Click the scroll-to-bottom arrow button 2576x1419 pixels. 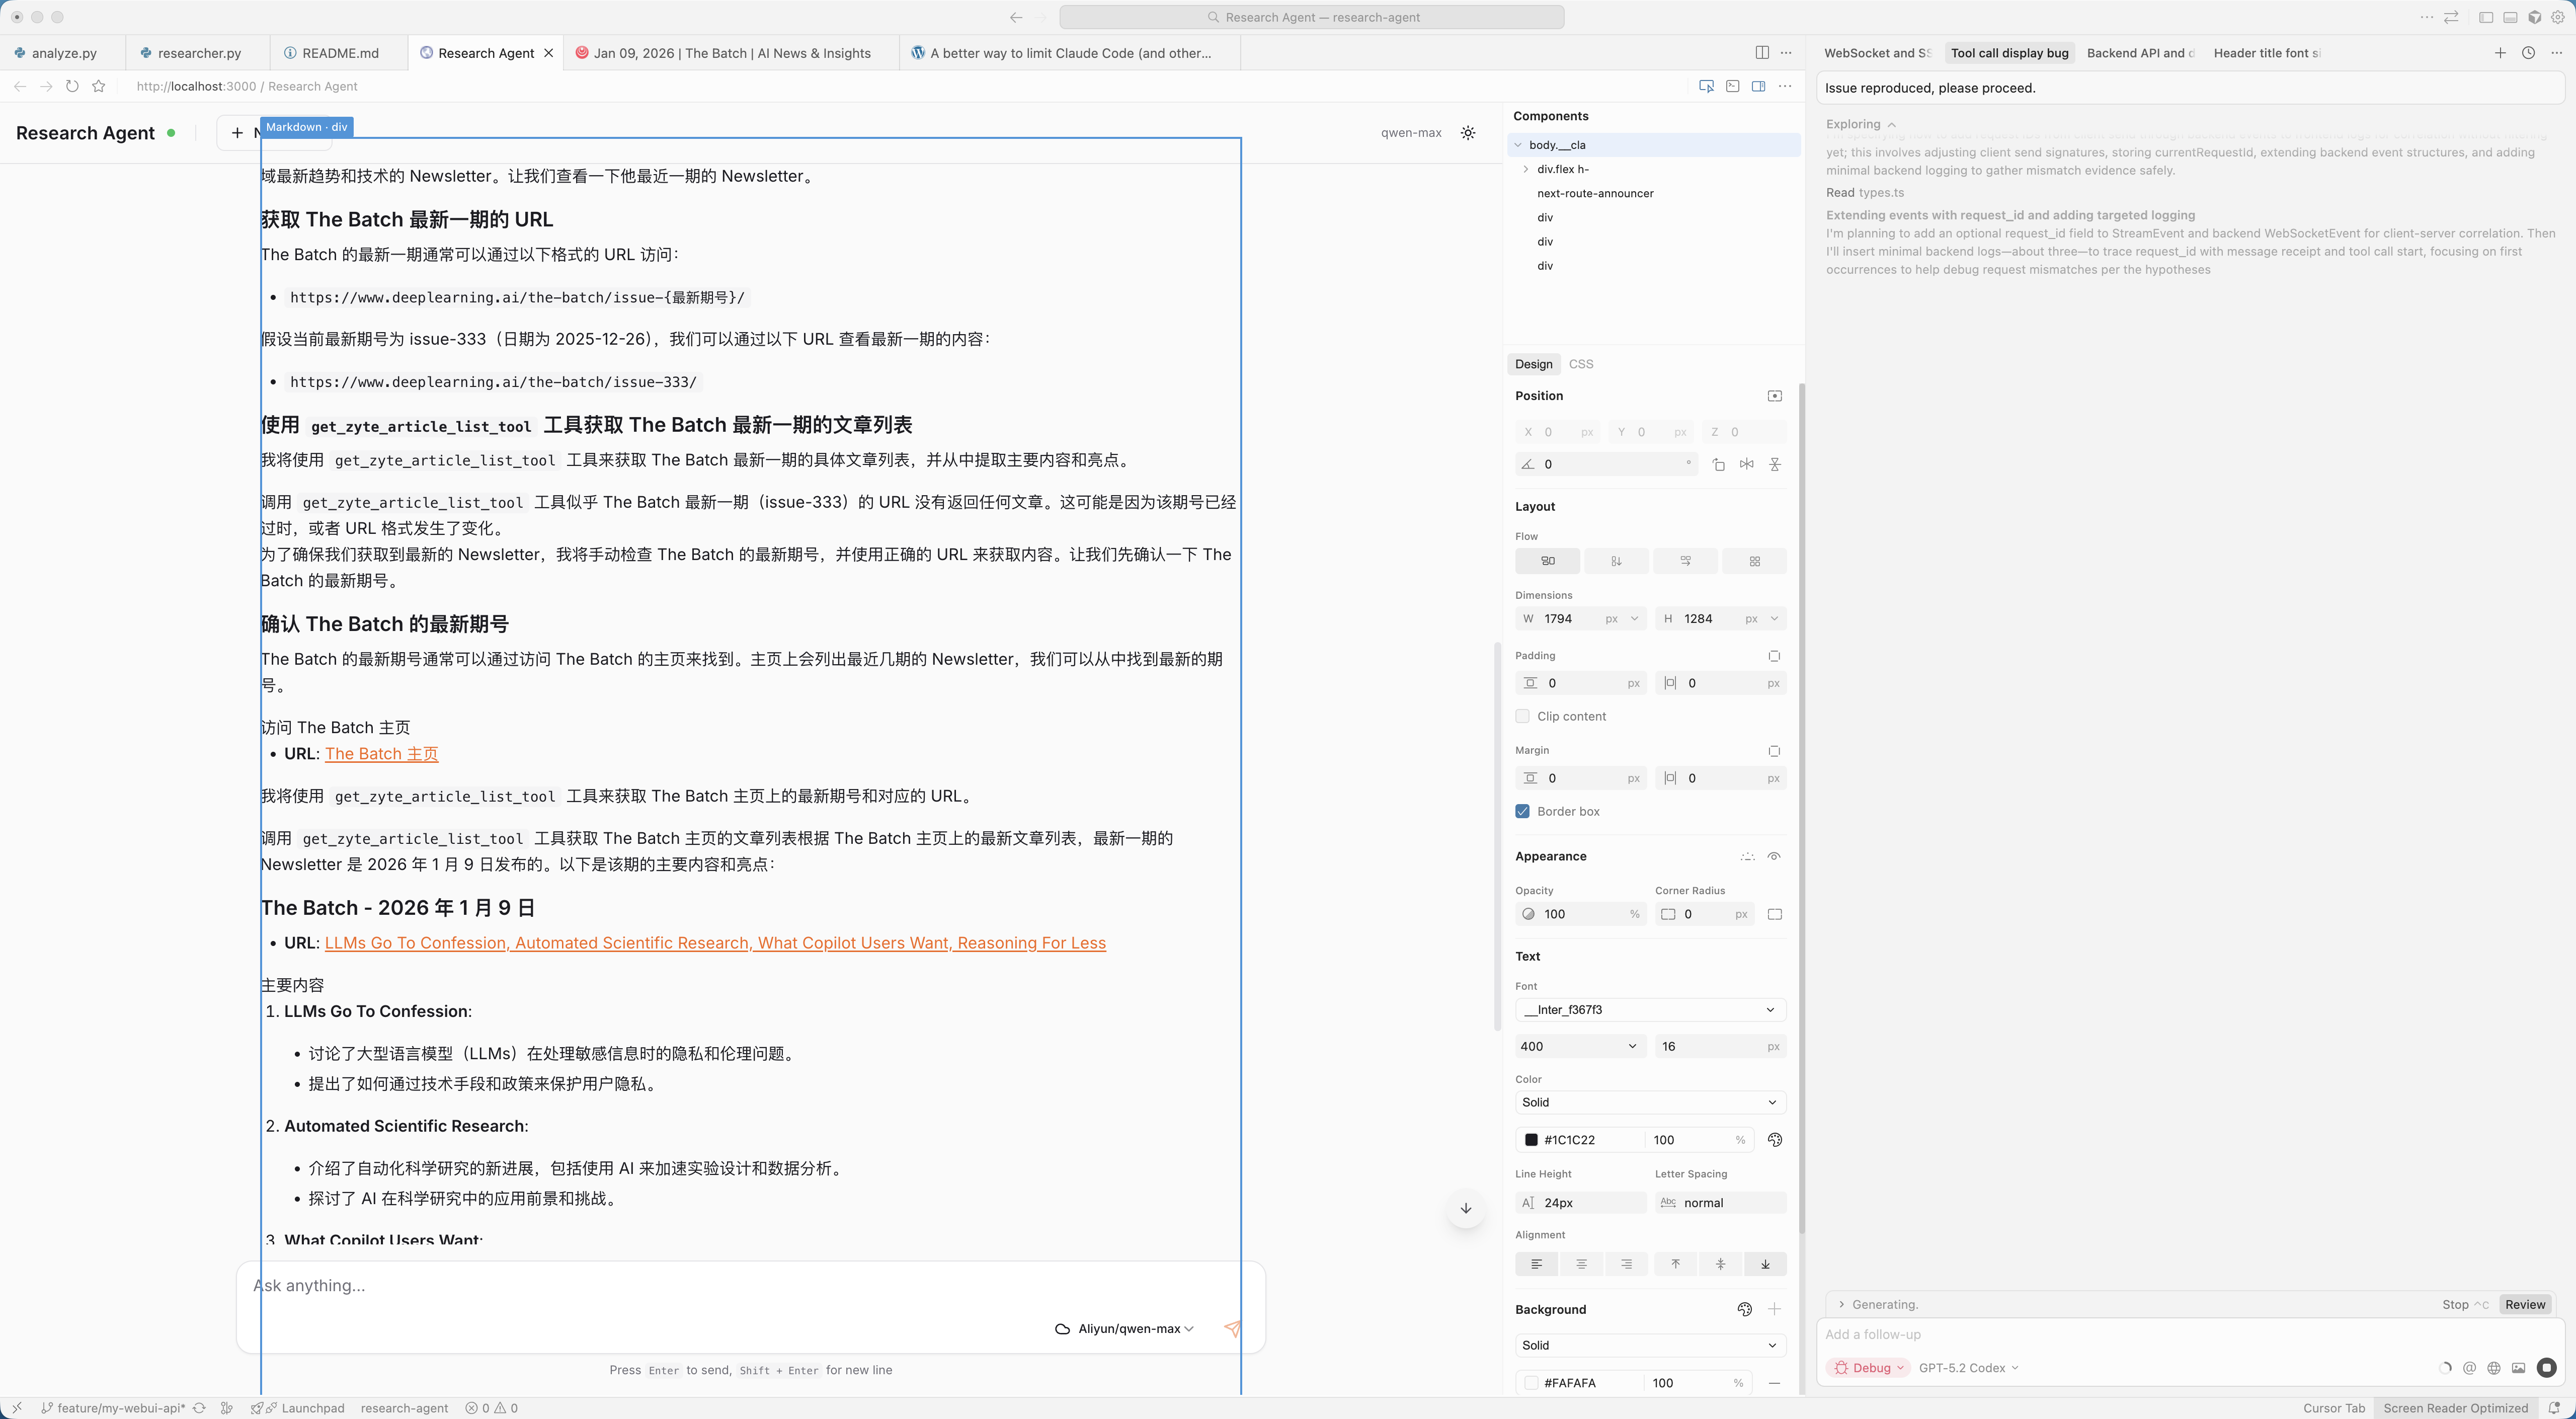[1465, 1208]
